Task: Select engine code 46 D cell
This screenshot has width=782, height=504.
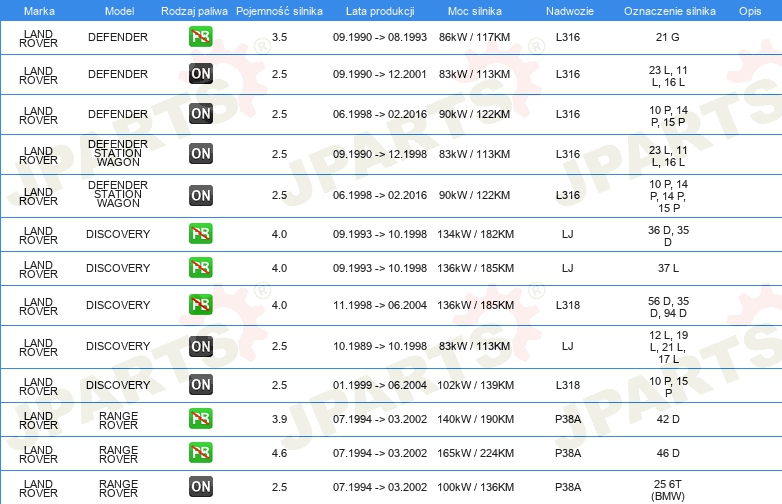Action: (668, 453)
